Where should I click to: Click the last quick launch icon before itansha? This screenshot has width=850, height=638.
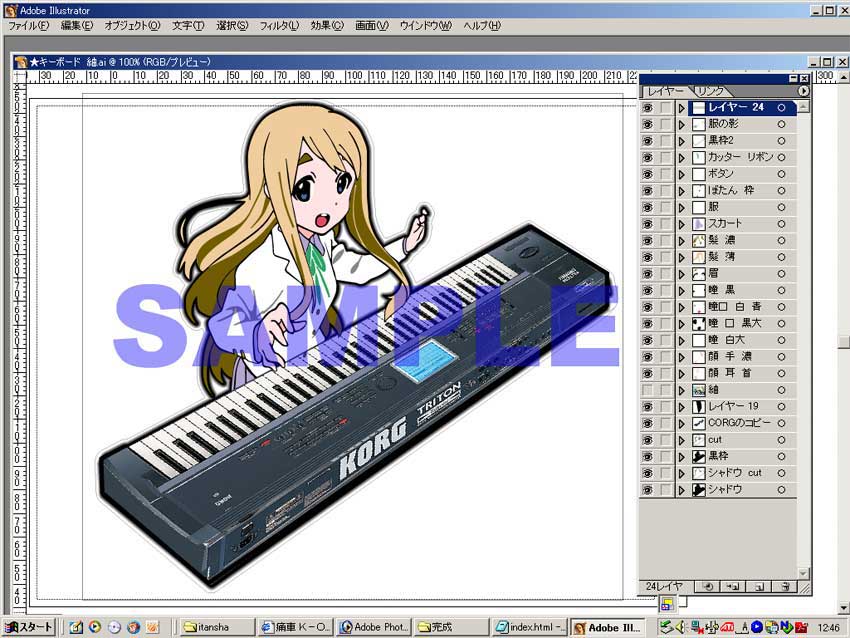point(153,627)
